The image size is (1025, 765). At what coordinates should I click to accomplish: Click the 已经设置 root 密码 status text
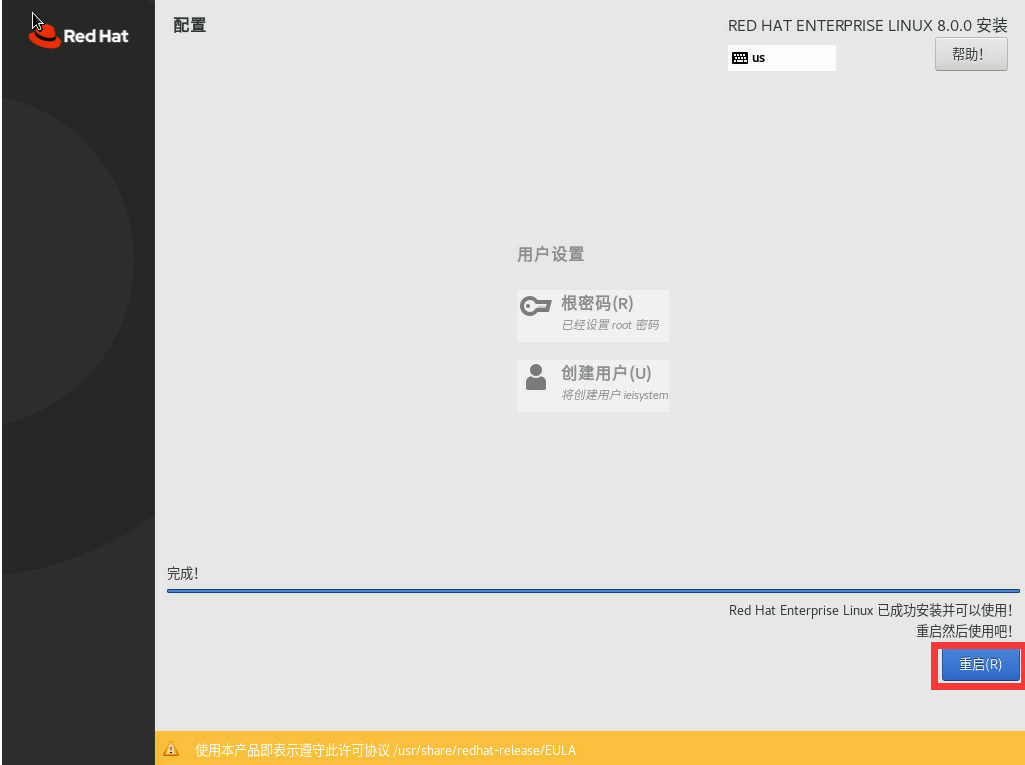(x=609, y=326)
